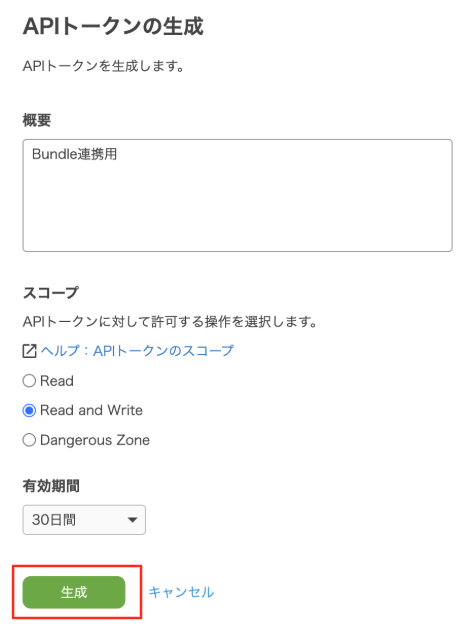Open the 30日間 validity period dropdown
The height and width of the screenshot is (638, 468).
(x=84, y=520)
